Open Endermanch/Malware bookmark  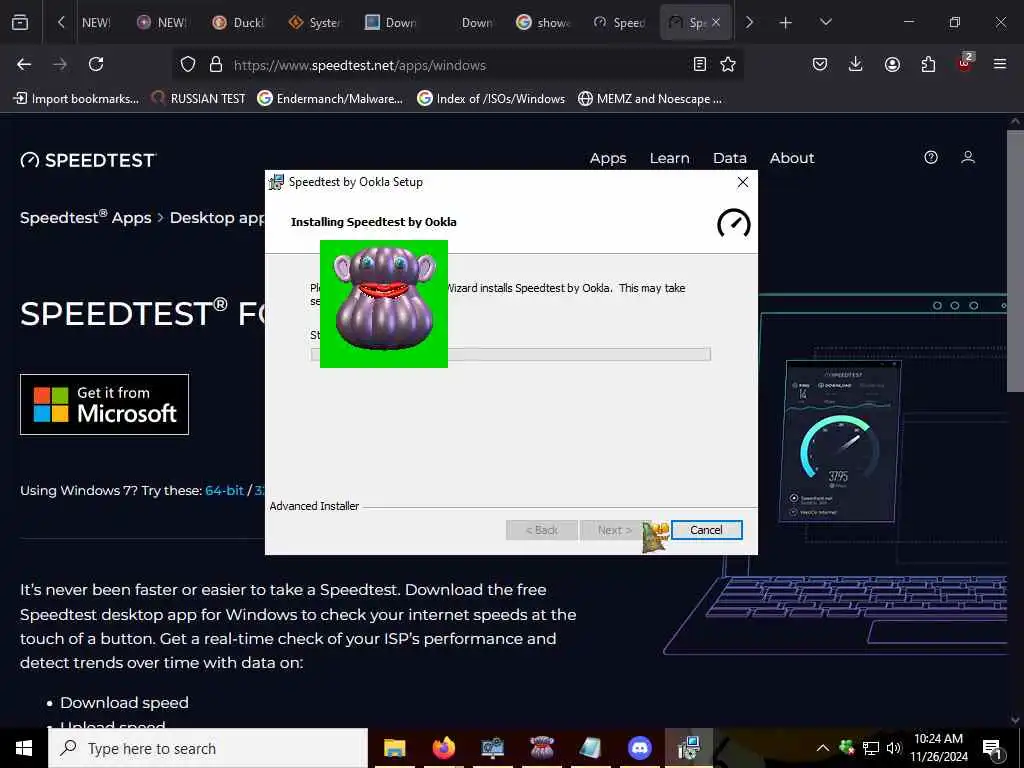(330, 99)
